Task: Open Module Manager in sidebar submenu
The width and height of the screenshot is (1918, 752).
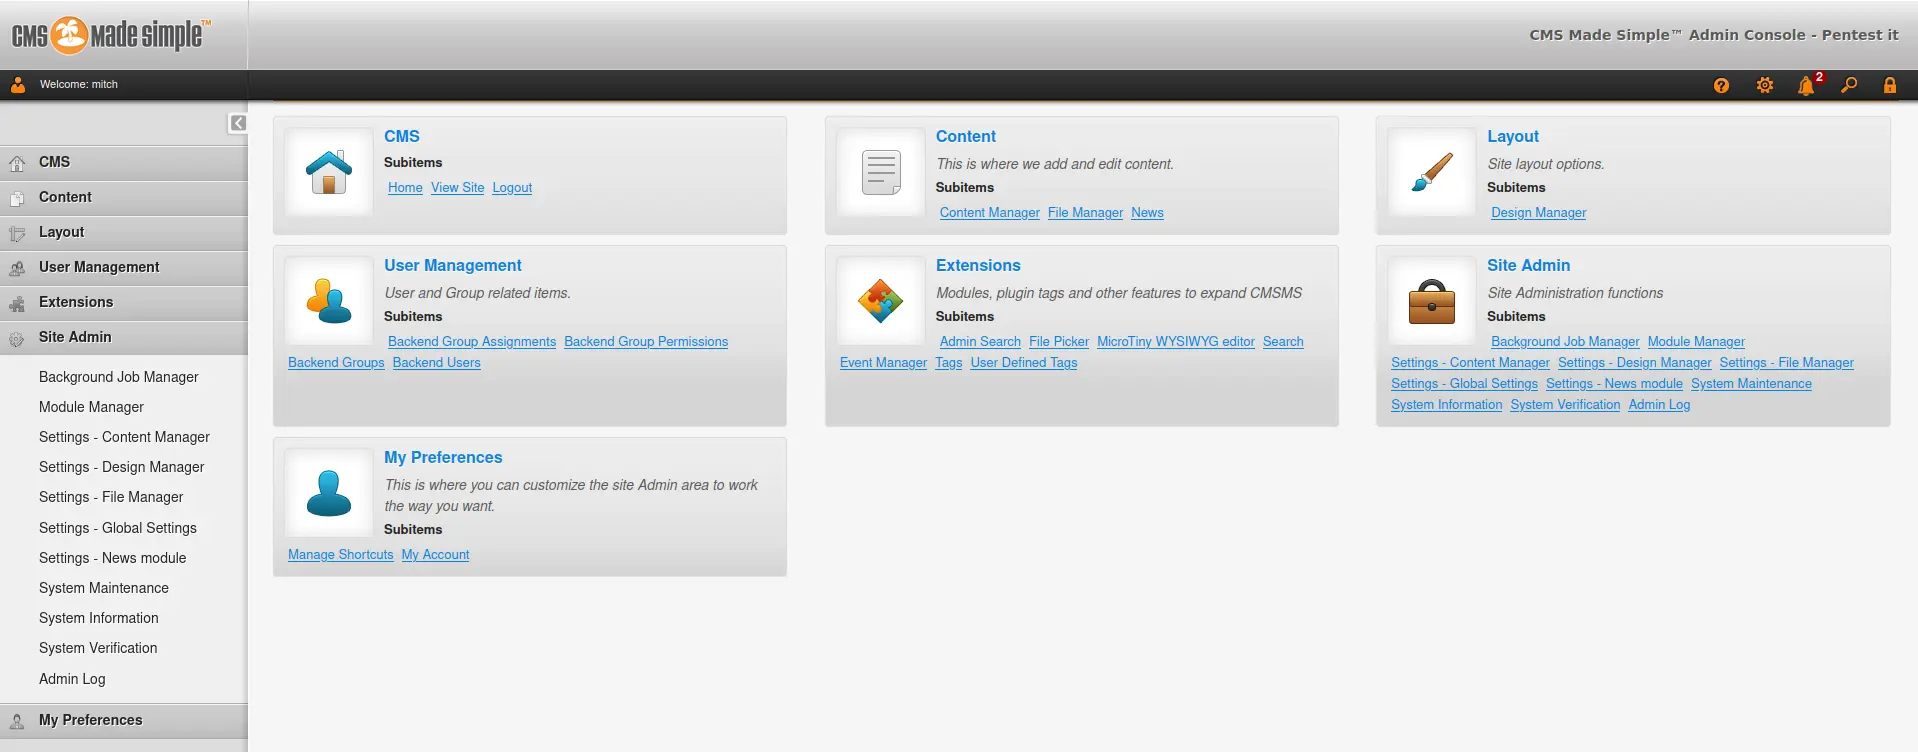Action: click(91, 407)
